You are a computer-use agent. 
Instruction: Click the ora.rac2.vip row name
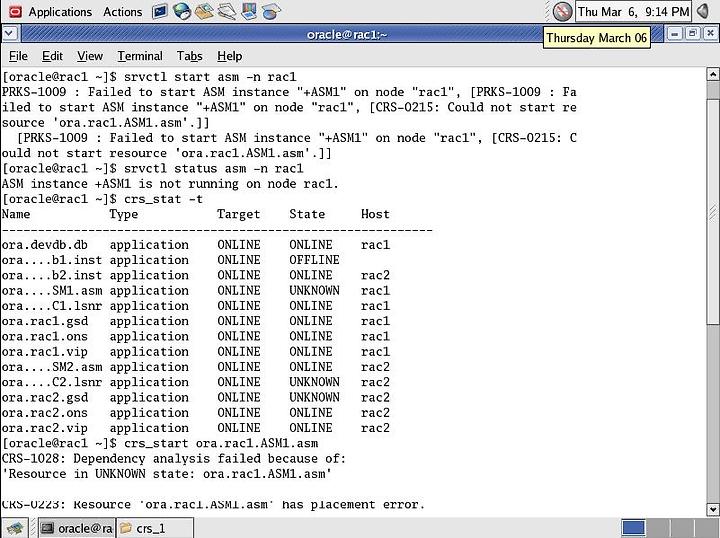pos(45,428)
